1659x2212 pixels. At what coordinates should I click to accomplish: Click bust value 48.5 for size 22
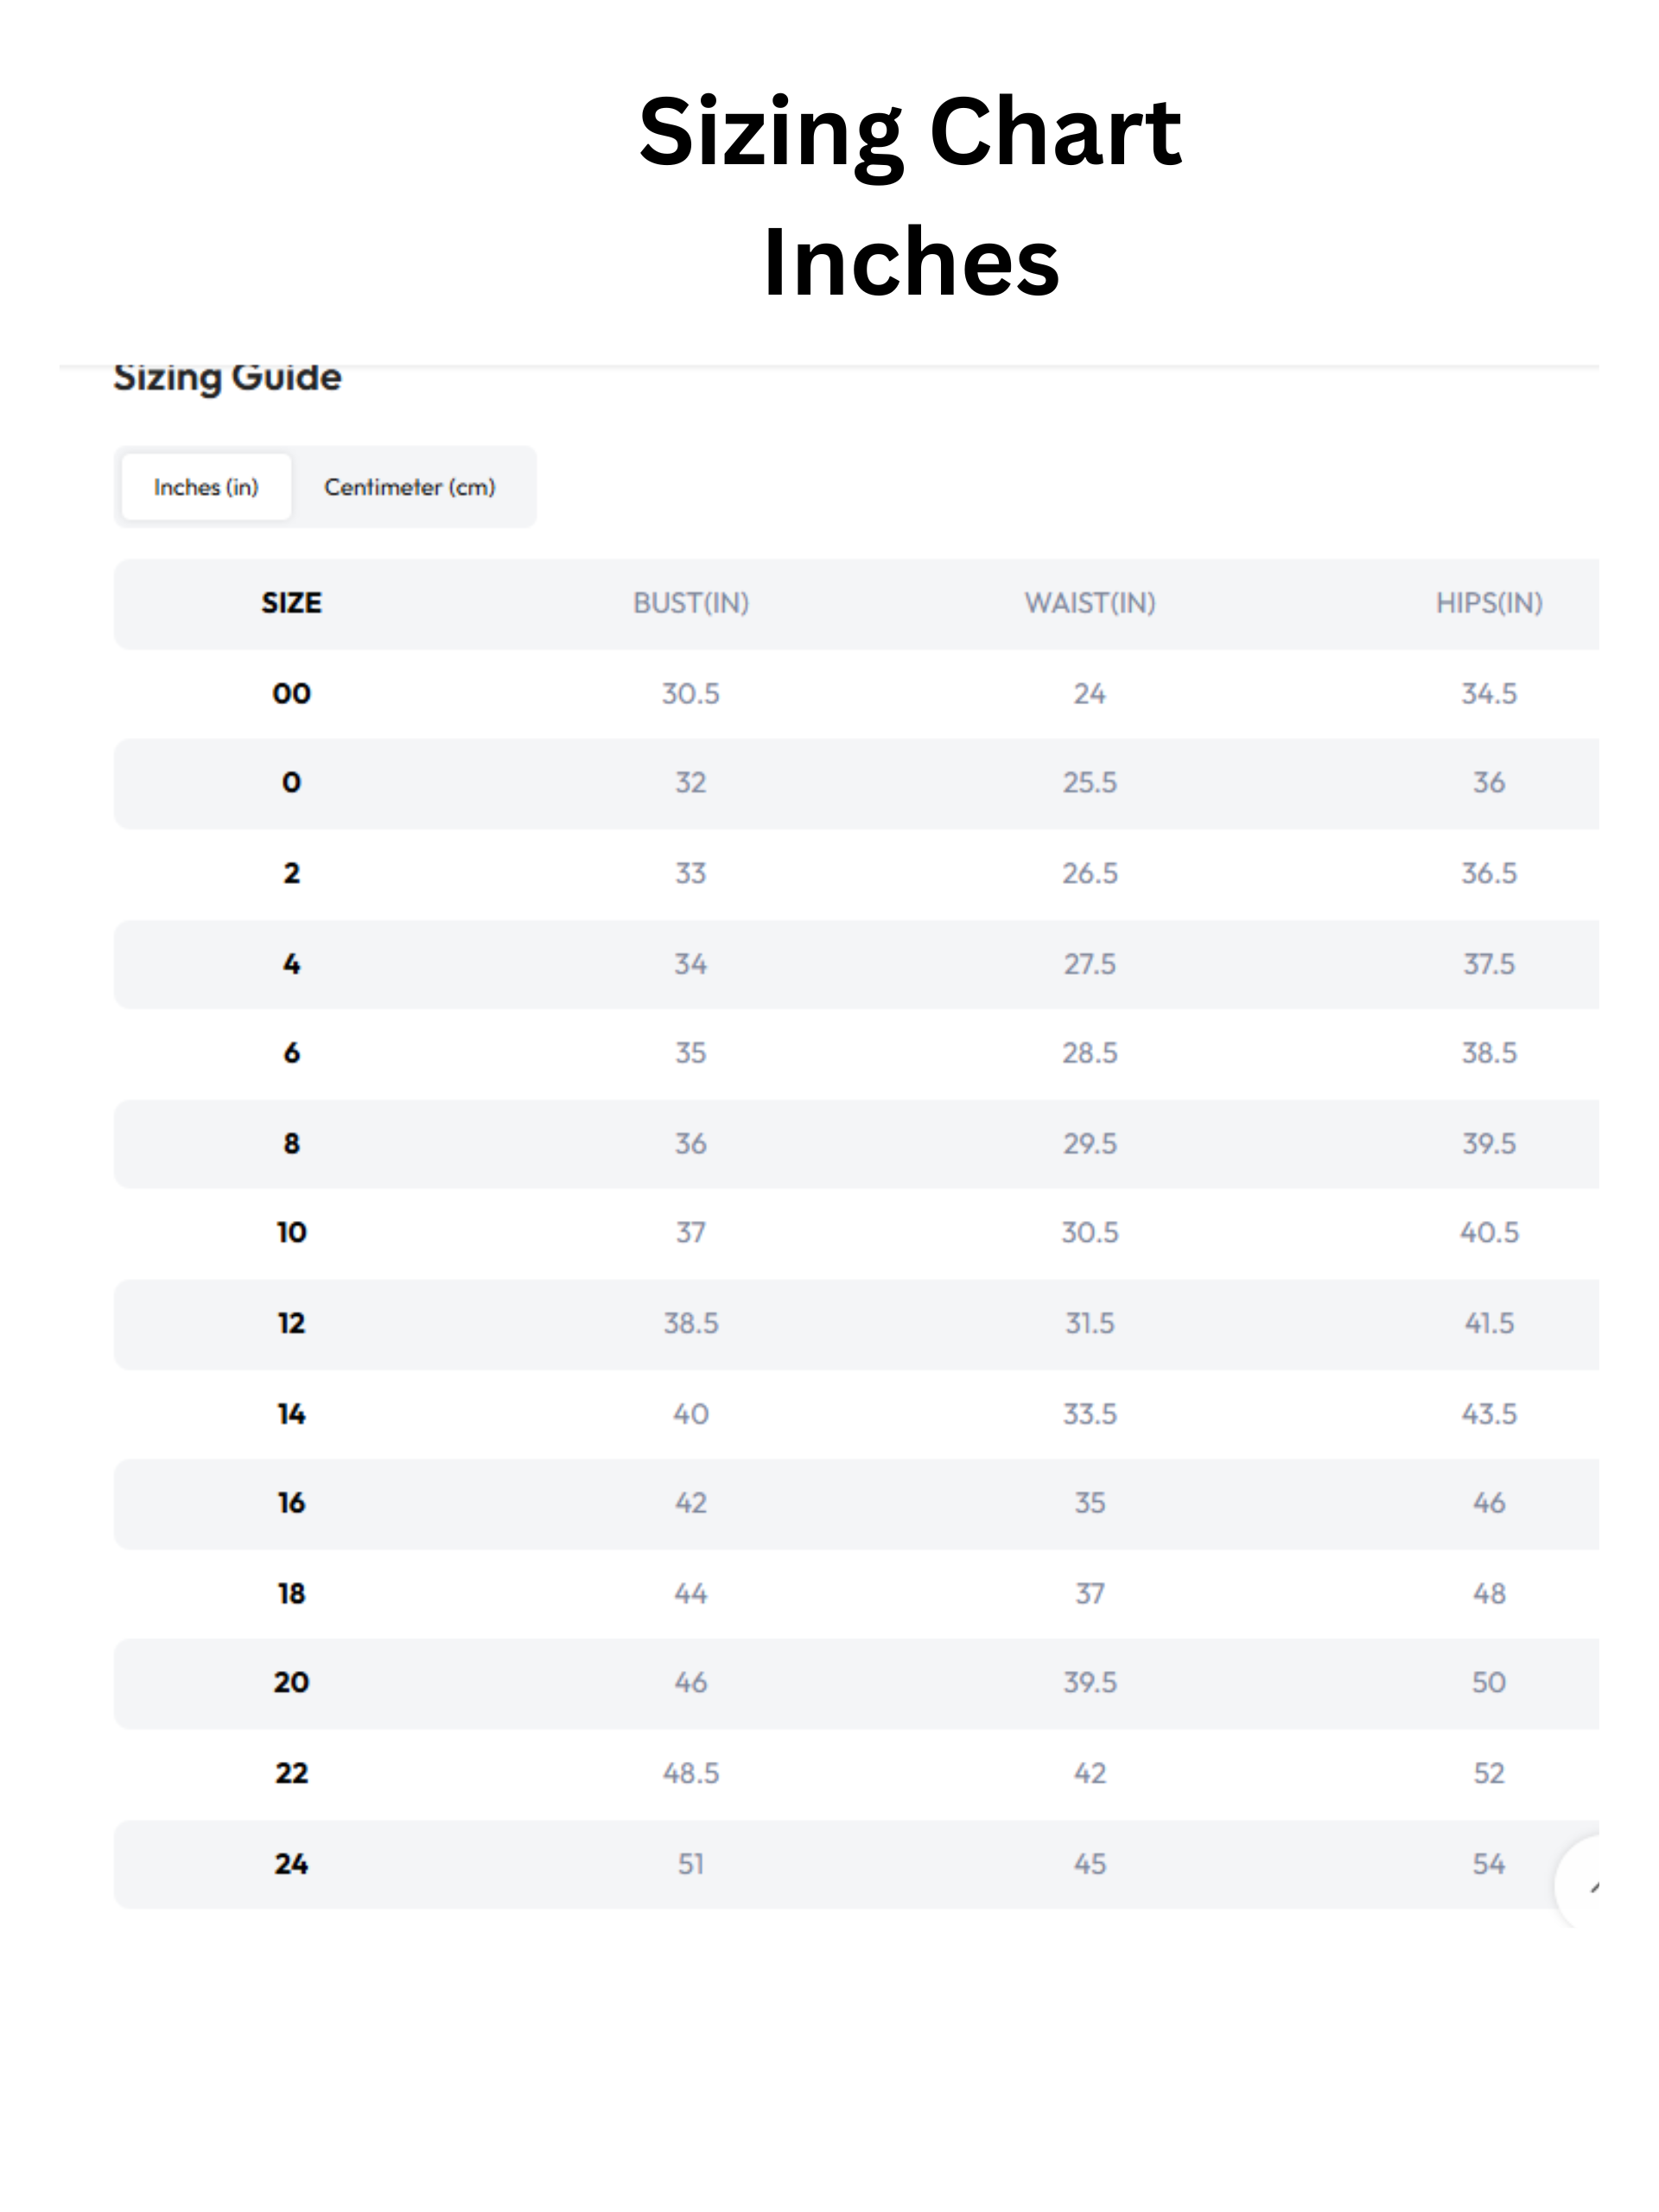point(690,1773)
